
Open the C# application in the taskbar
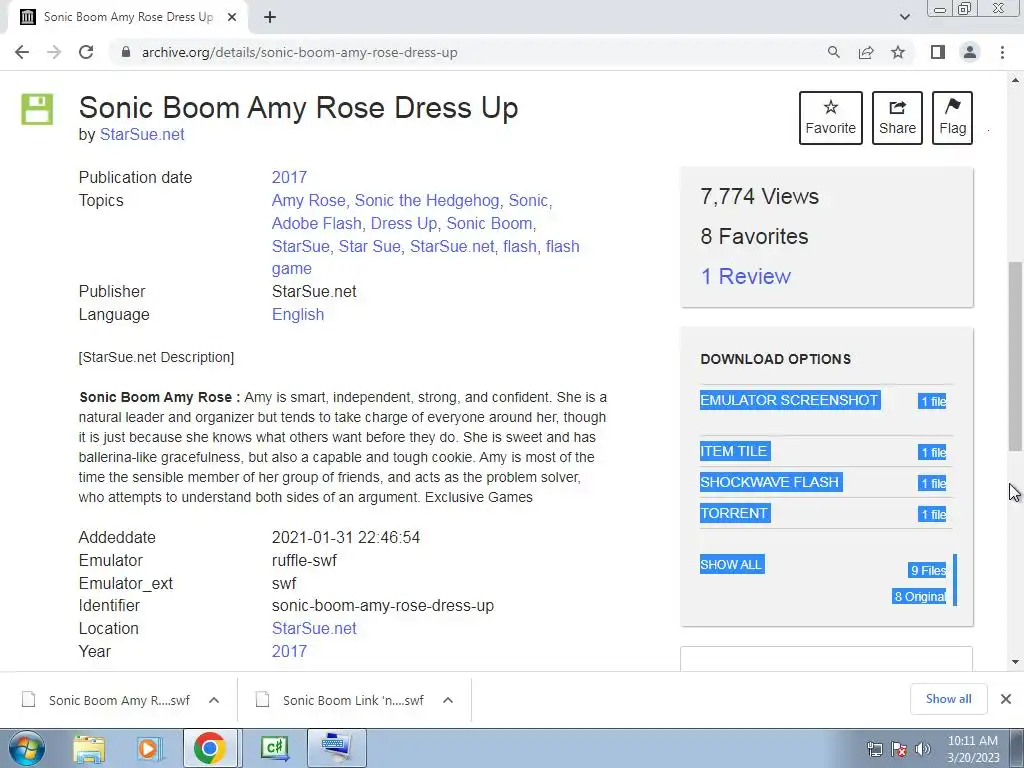[x=274, y=749]
